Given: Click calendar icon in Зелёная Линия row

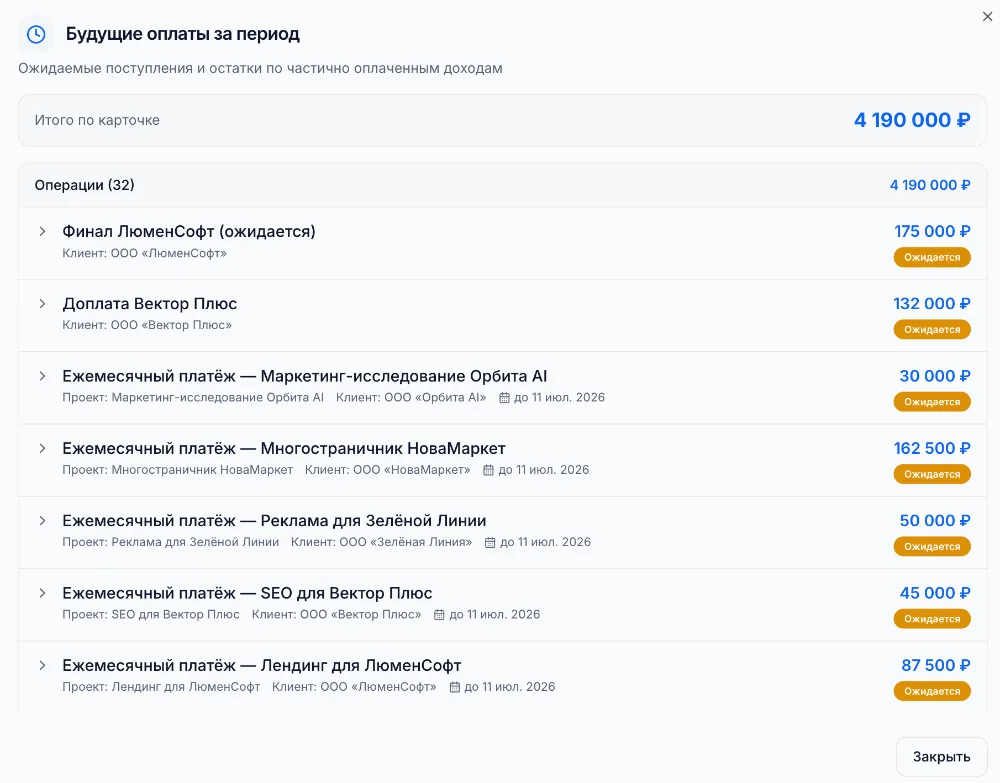Looking at the screenshot, I should tap(490, 543).
